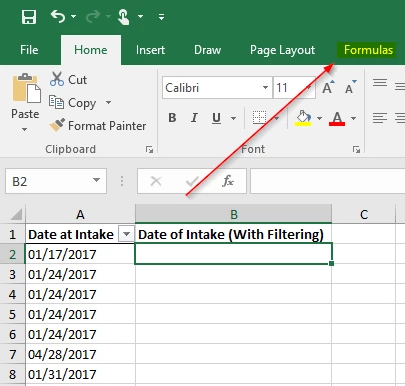Click the Select All corner triangle
Image resolution: width=405 pixels, height=386 pixels.
point(16,214)
